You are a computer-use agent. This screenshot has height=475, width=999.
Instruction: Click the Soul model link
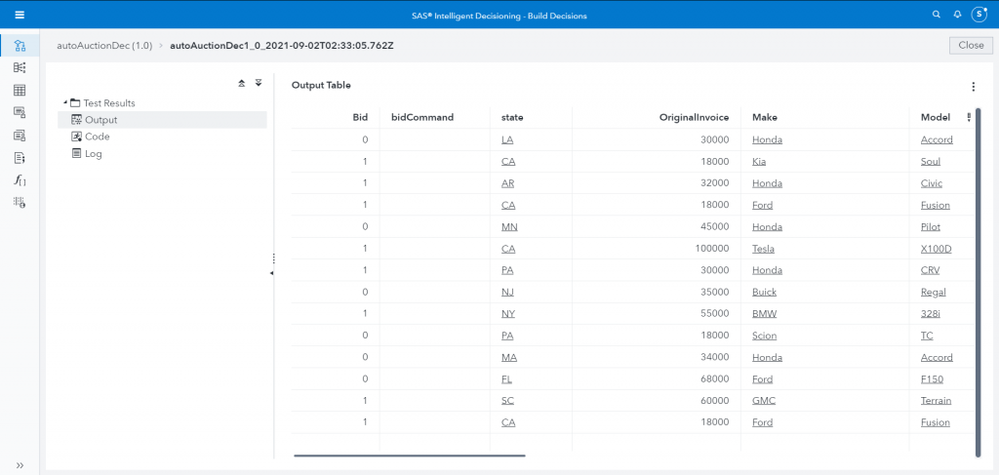point(930,162)
